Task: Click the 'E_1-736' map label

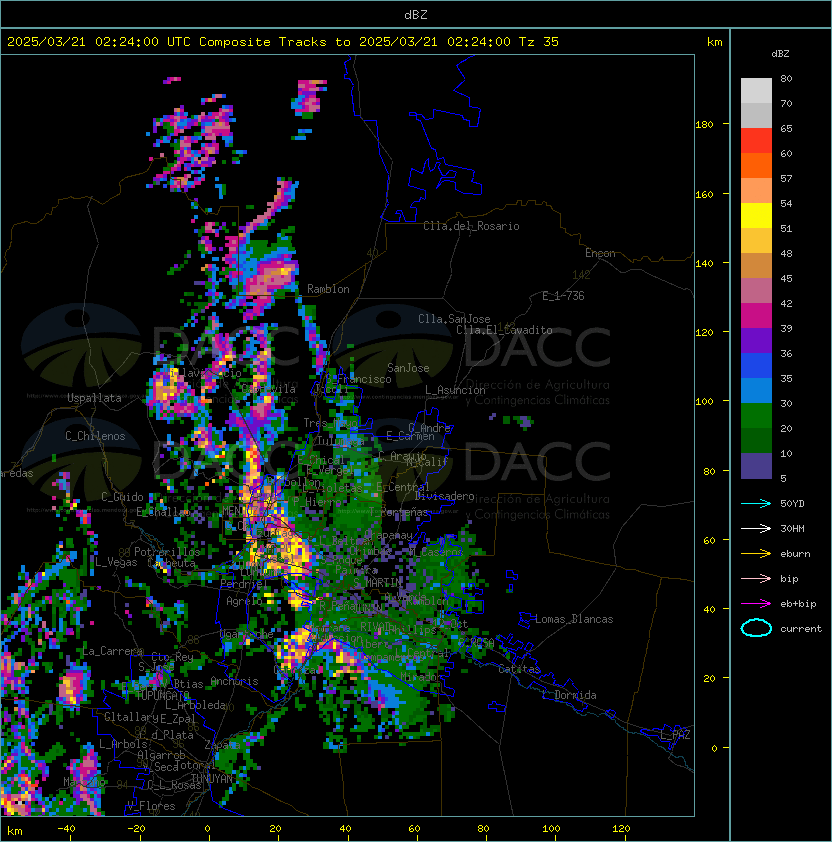Action: click(563, 296)
